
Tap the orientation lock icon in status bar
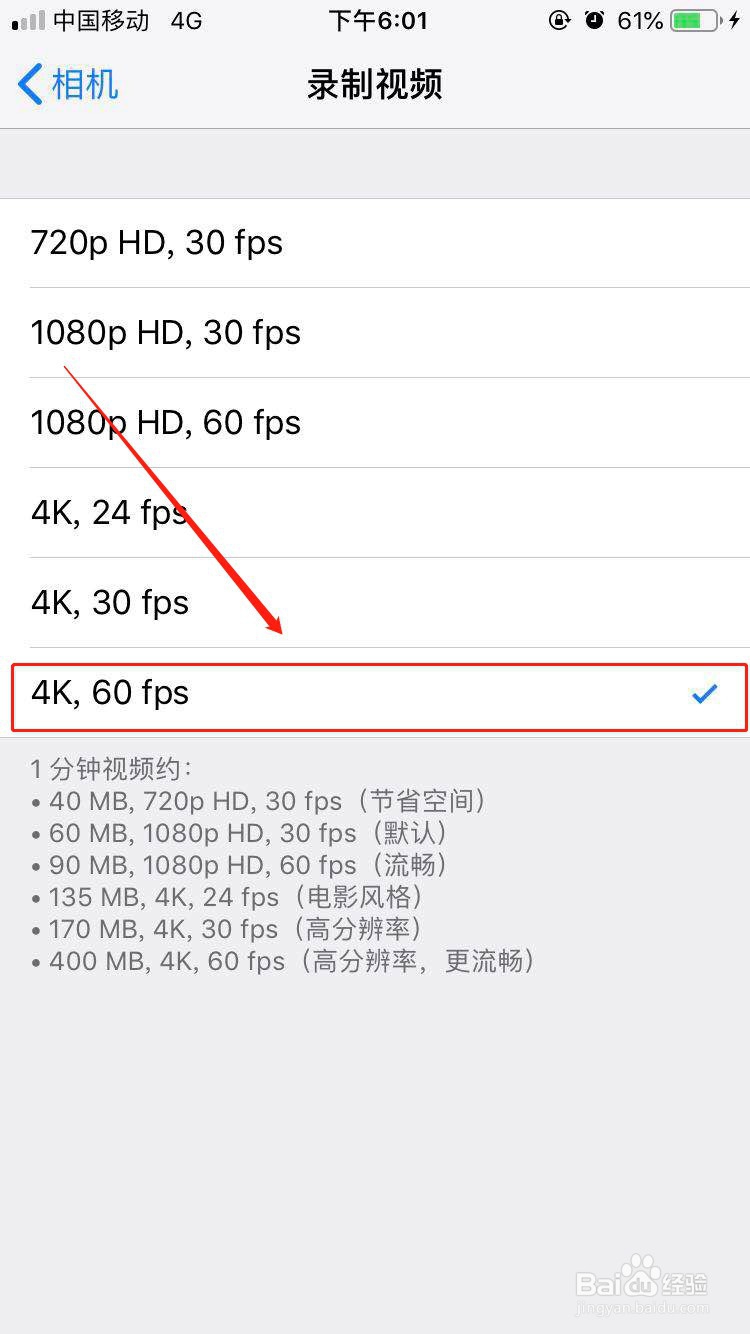(x=560, y=20)
